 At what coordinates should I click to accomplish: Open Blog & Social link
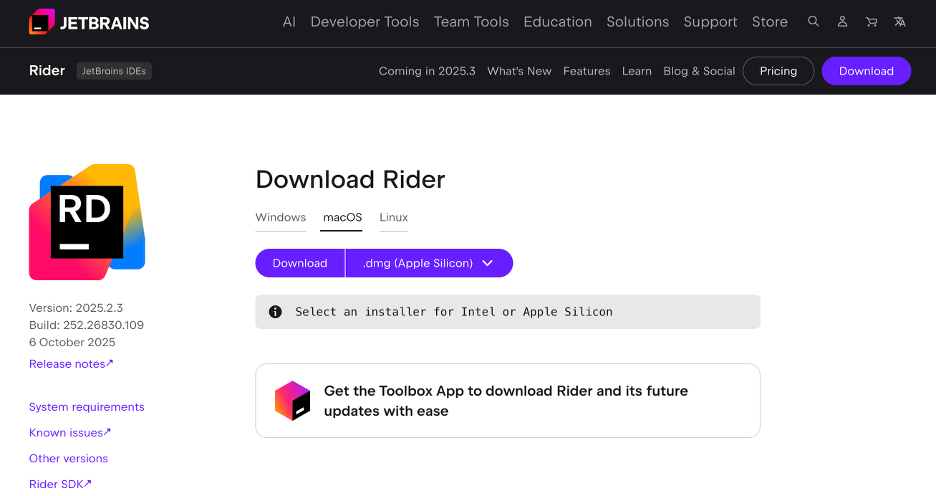tap(699, 71)
